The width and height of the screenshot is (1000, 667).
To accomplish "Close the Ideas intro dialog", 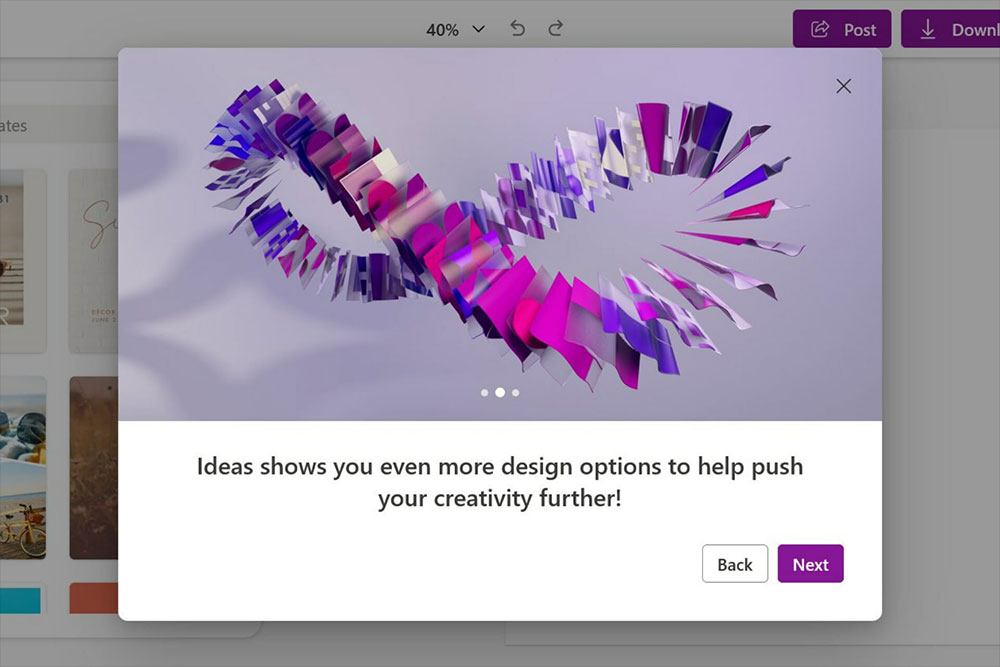I will [x=843, y=86].
